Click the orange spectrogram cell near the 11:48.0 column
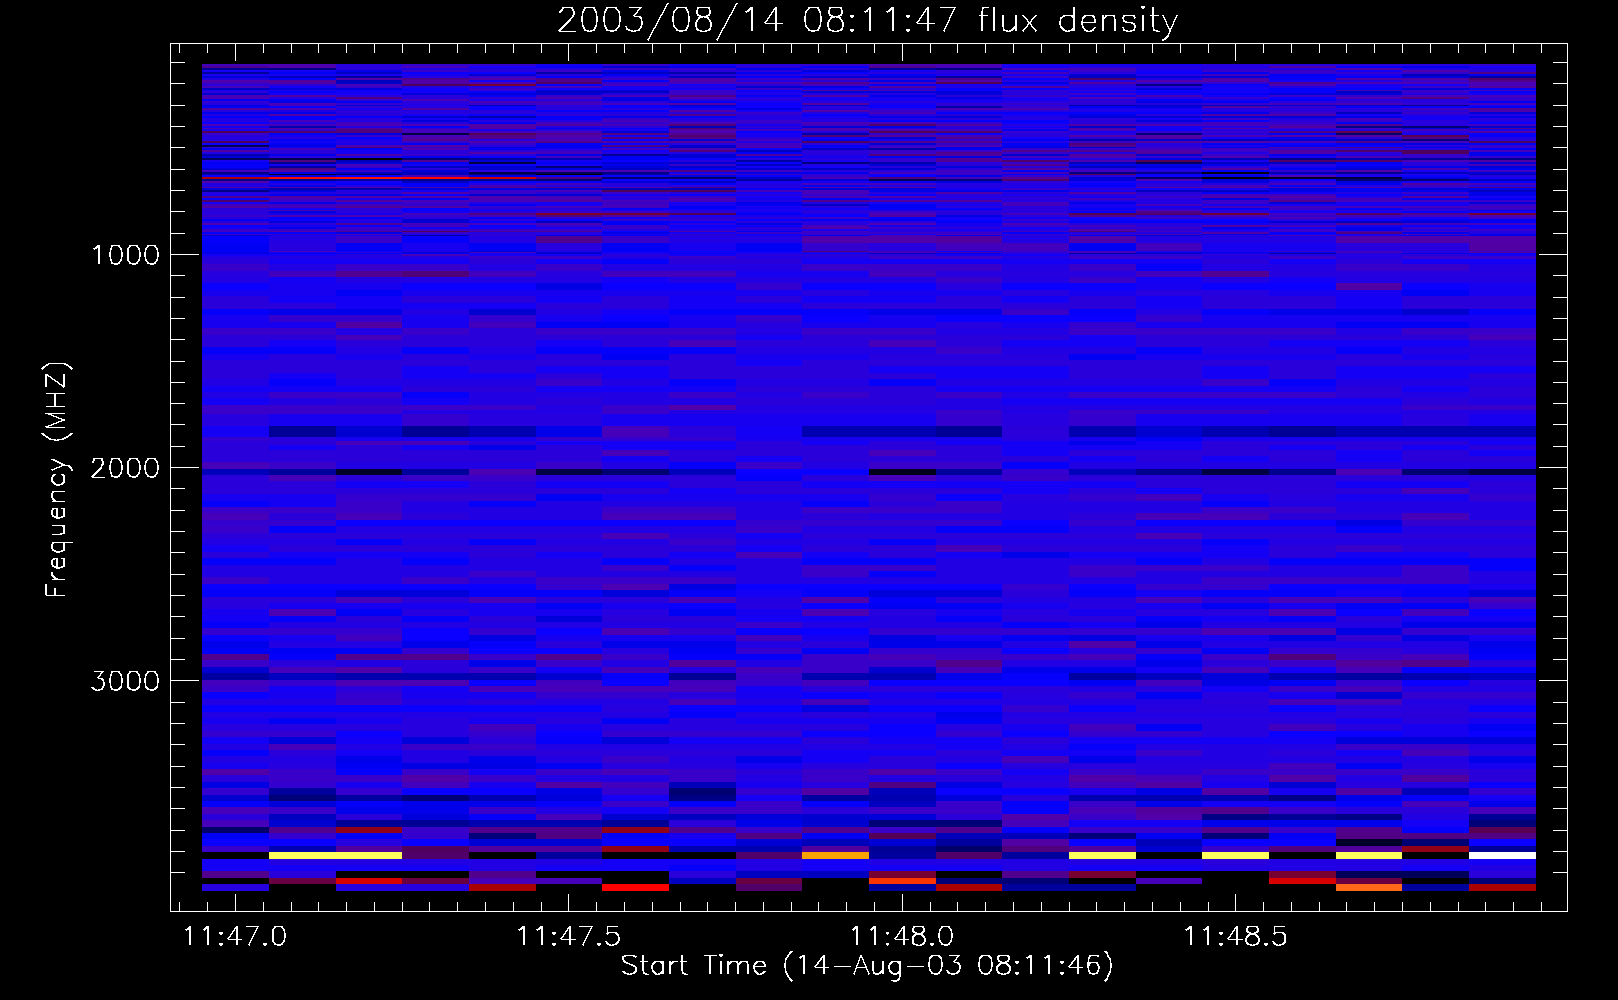1618x1000 pixels. click(x=835, y=855)
